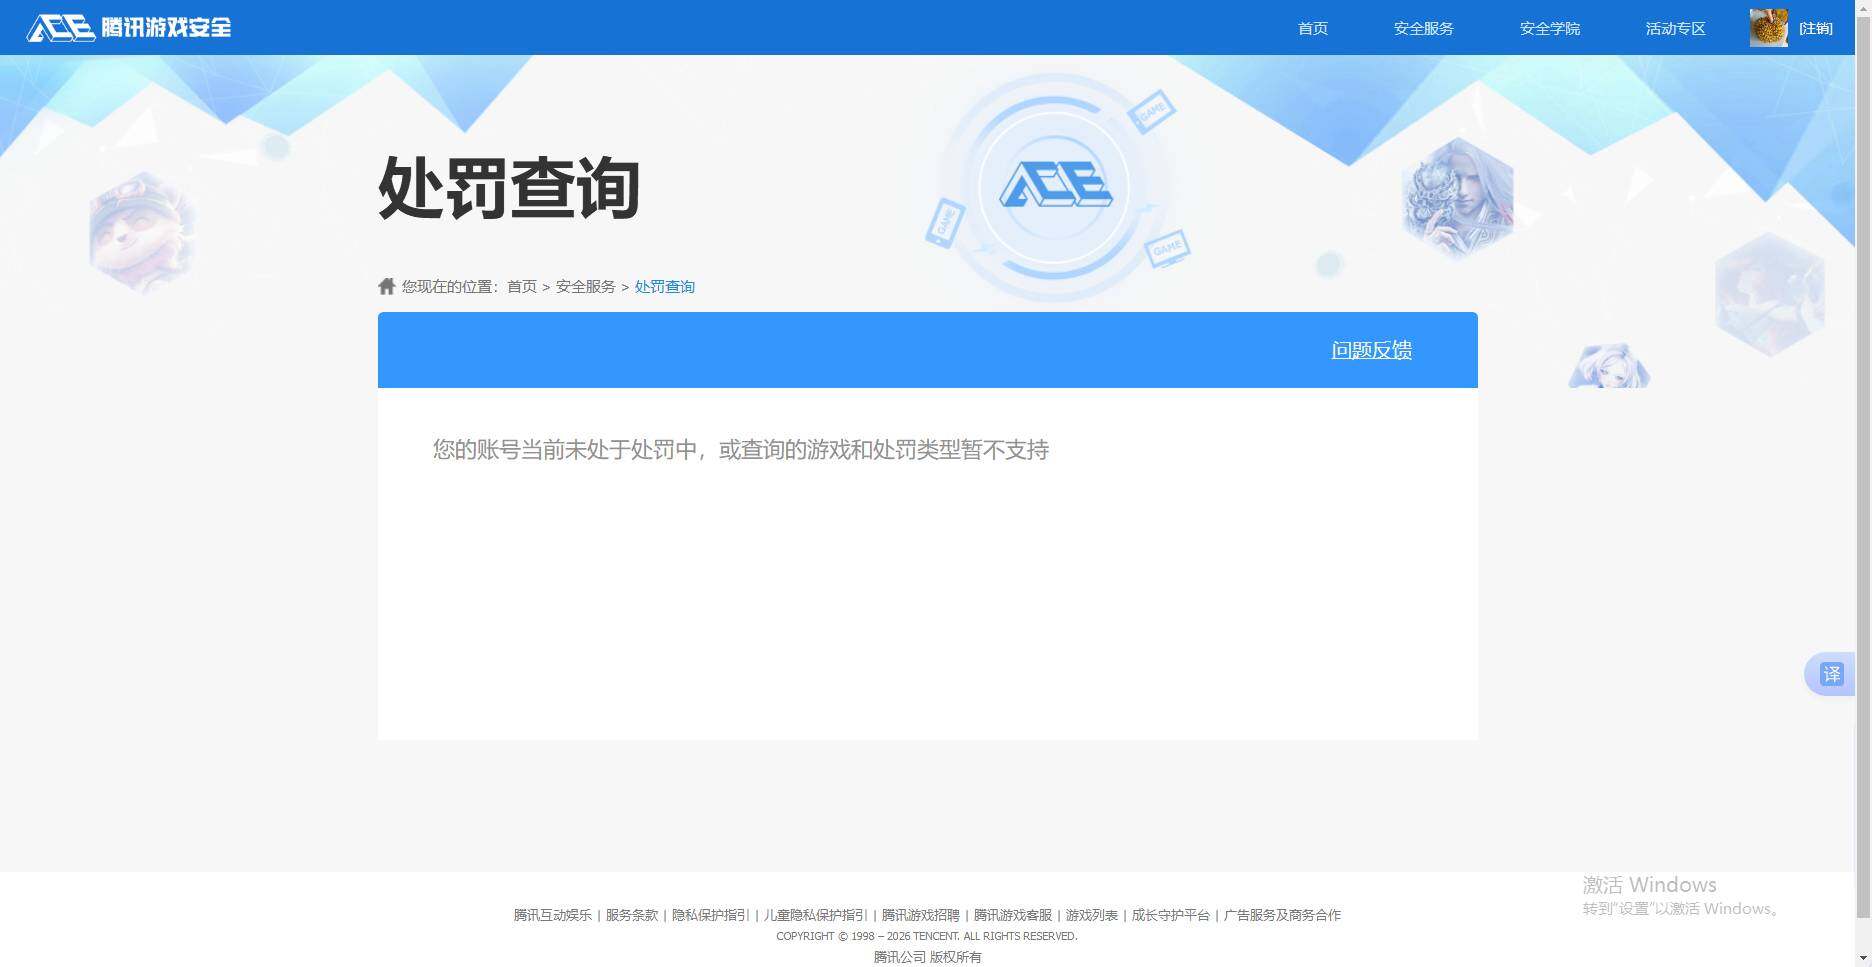
Task: Click the floating translate (译) button
Action: point(1832,674)
